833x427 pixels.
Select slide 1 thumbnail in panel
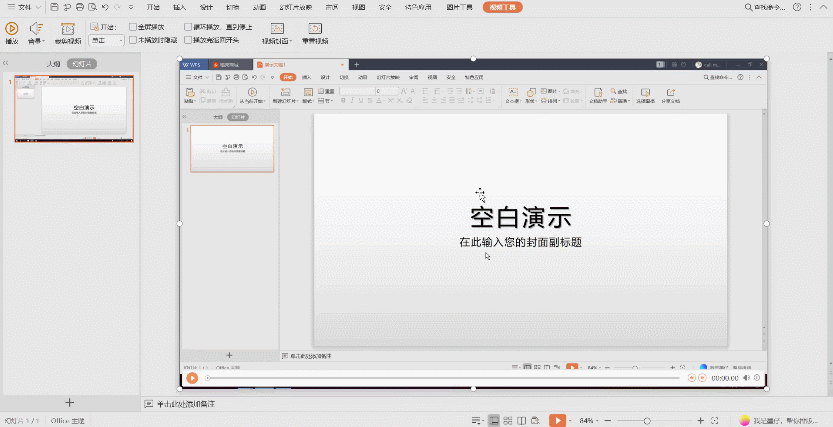[x=73, y=108]
